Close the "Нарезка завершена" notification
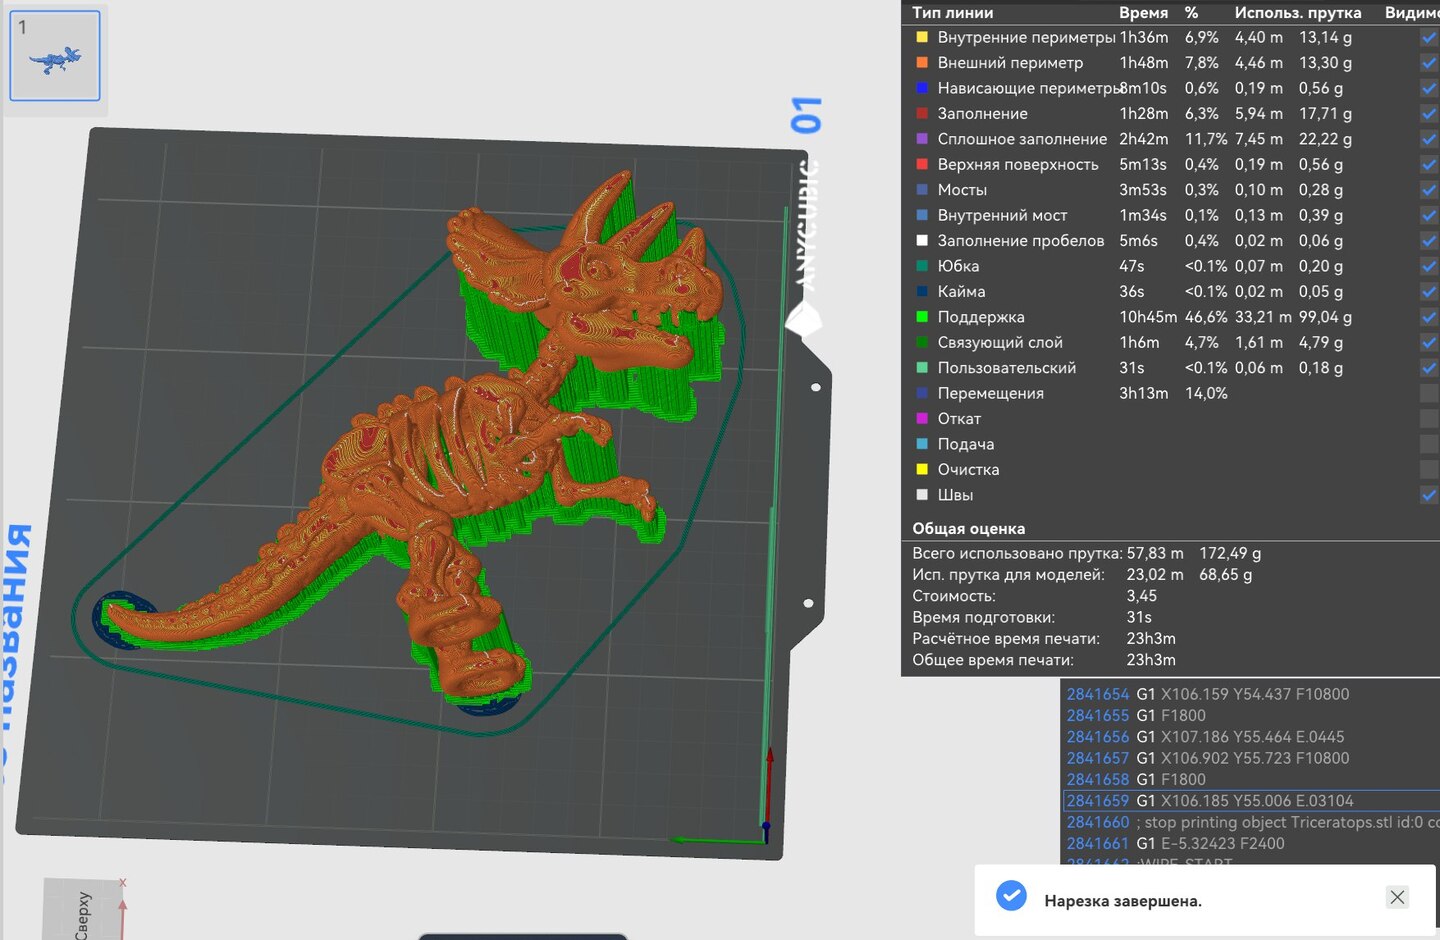The width and height of the screenshot is (1440, 940). tap(1397, 898)
